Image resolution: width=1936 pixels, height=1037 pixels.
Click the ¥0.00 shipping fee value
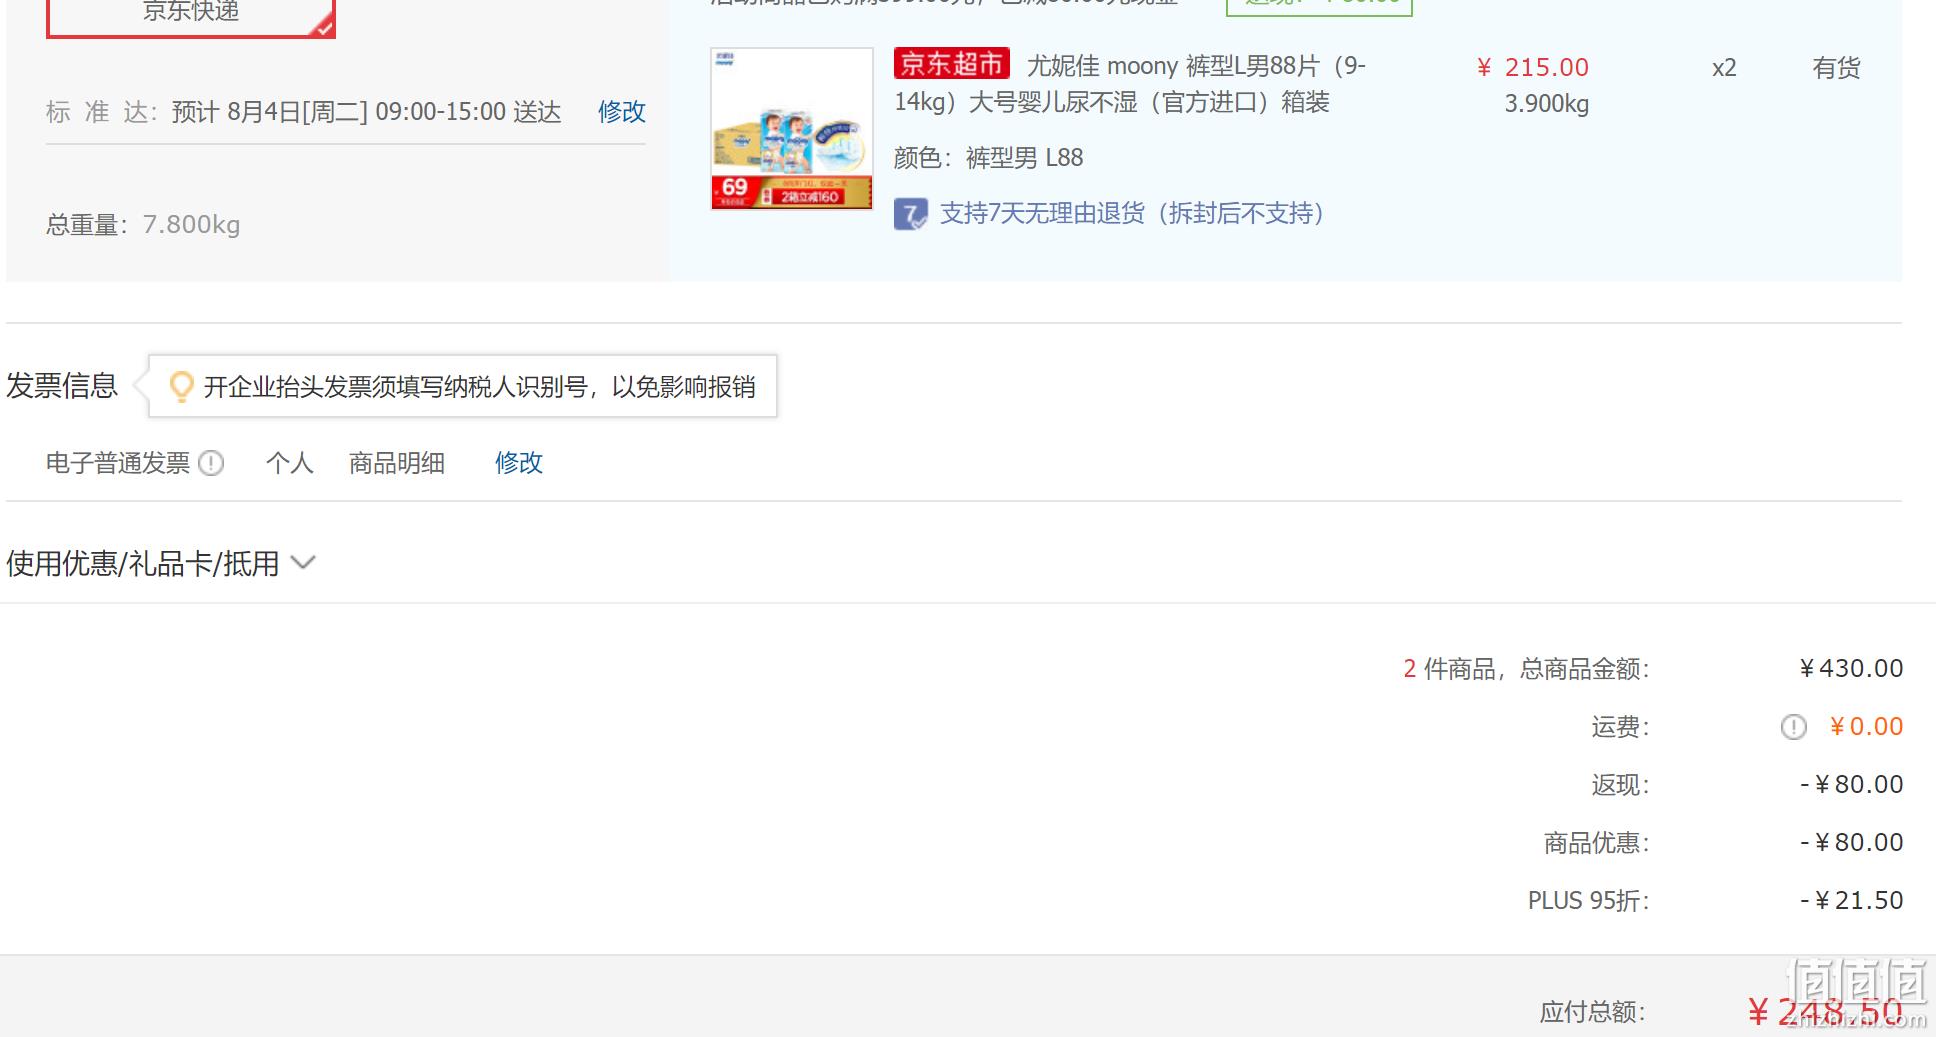click(x=1866, y=727)
